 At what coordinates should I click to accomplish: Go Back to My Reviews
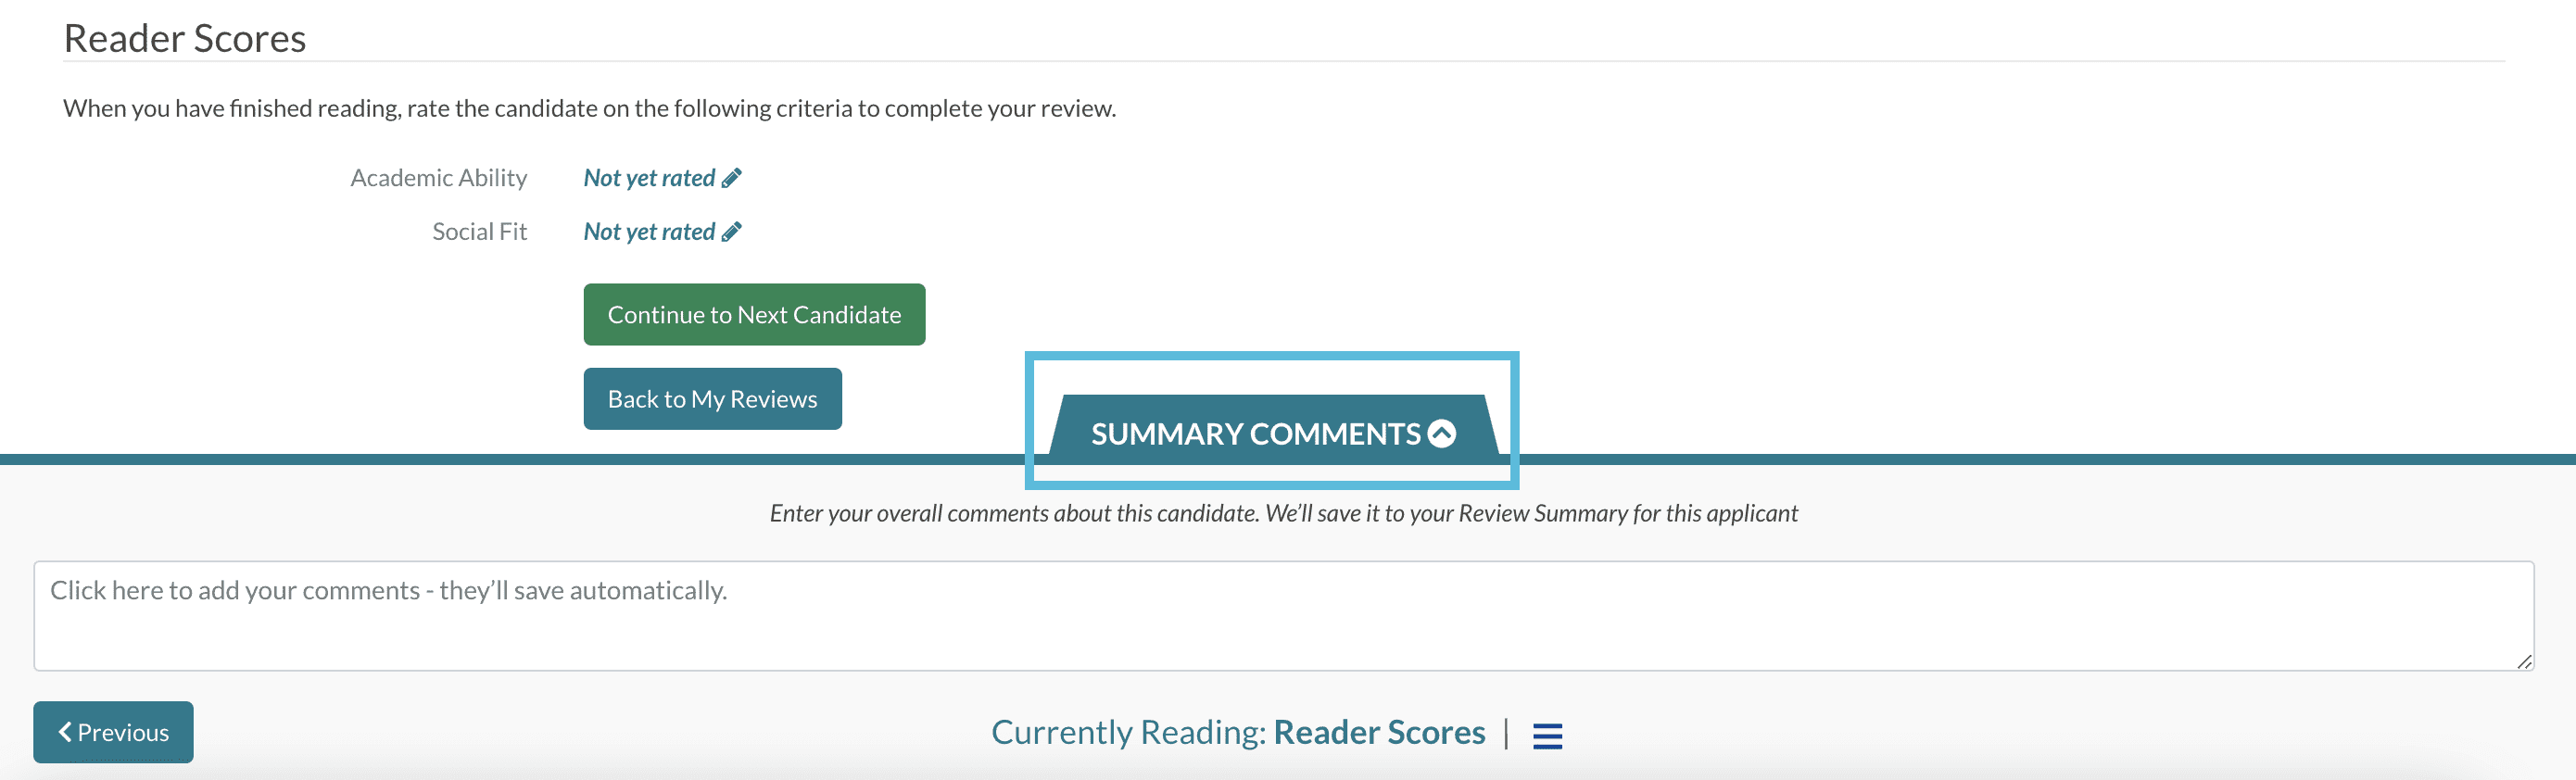click(712, 399)
